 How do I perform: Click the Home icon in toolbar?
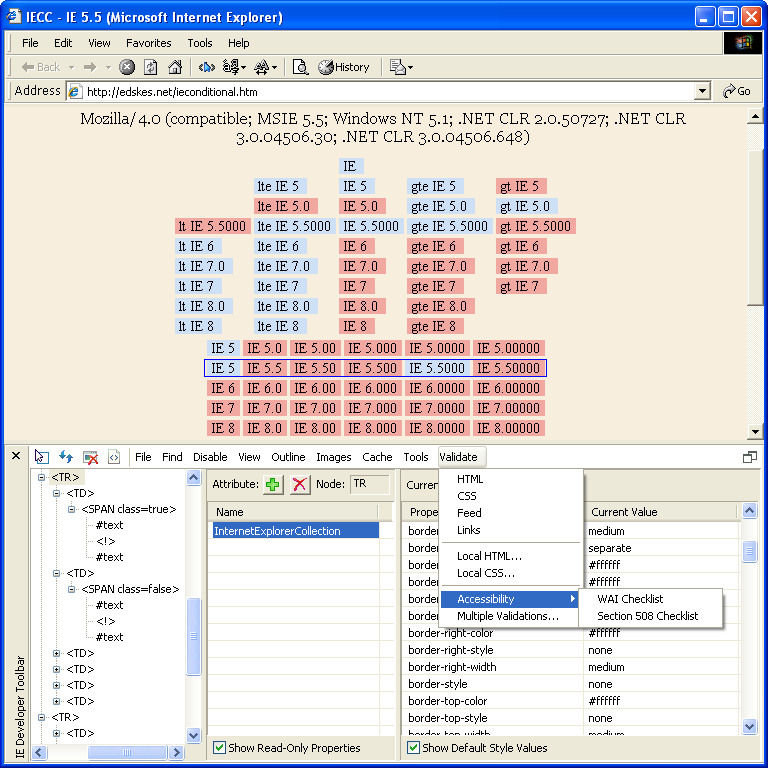175,67
